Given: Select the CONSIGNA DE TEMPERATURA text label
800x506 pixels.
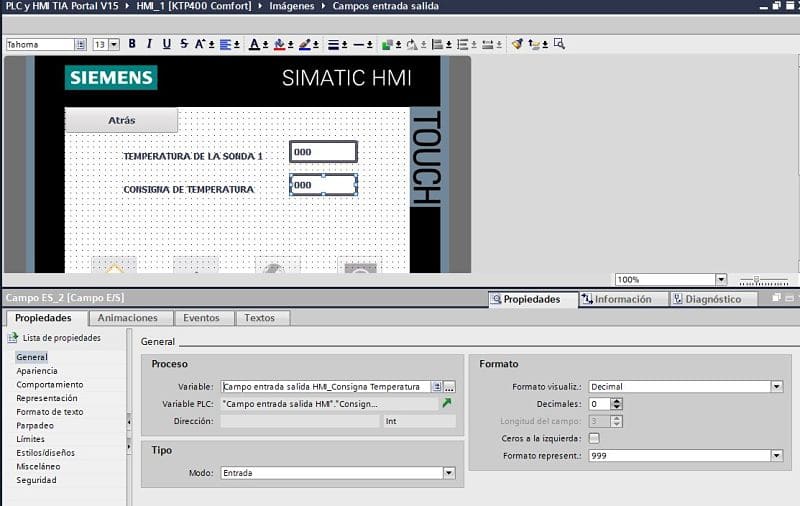Looking at the screenshot, I should pos(188,189).
